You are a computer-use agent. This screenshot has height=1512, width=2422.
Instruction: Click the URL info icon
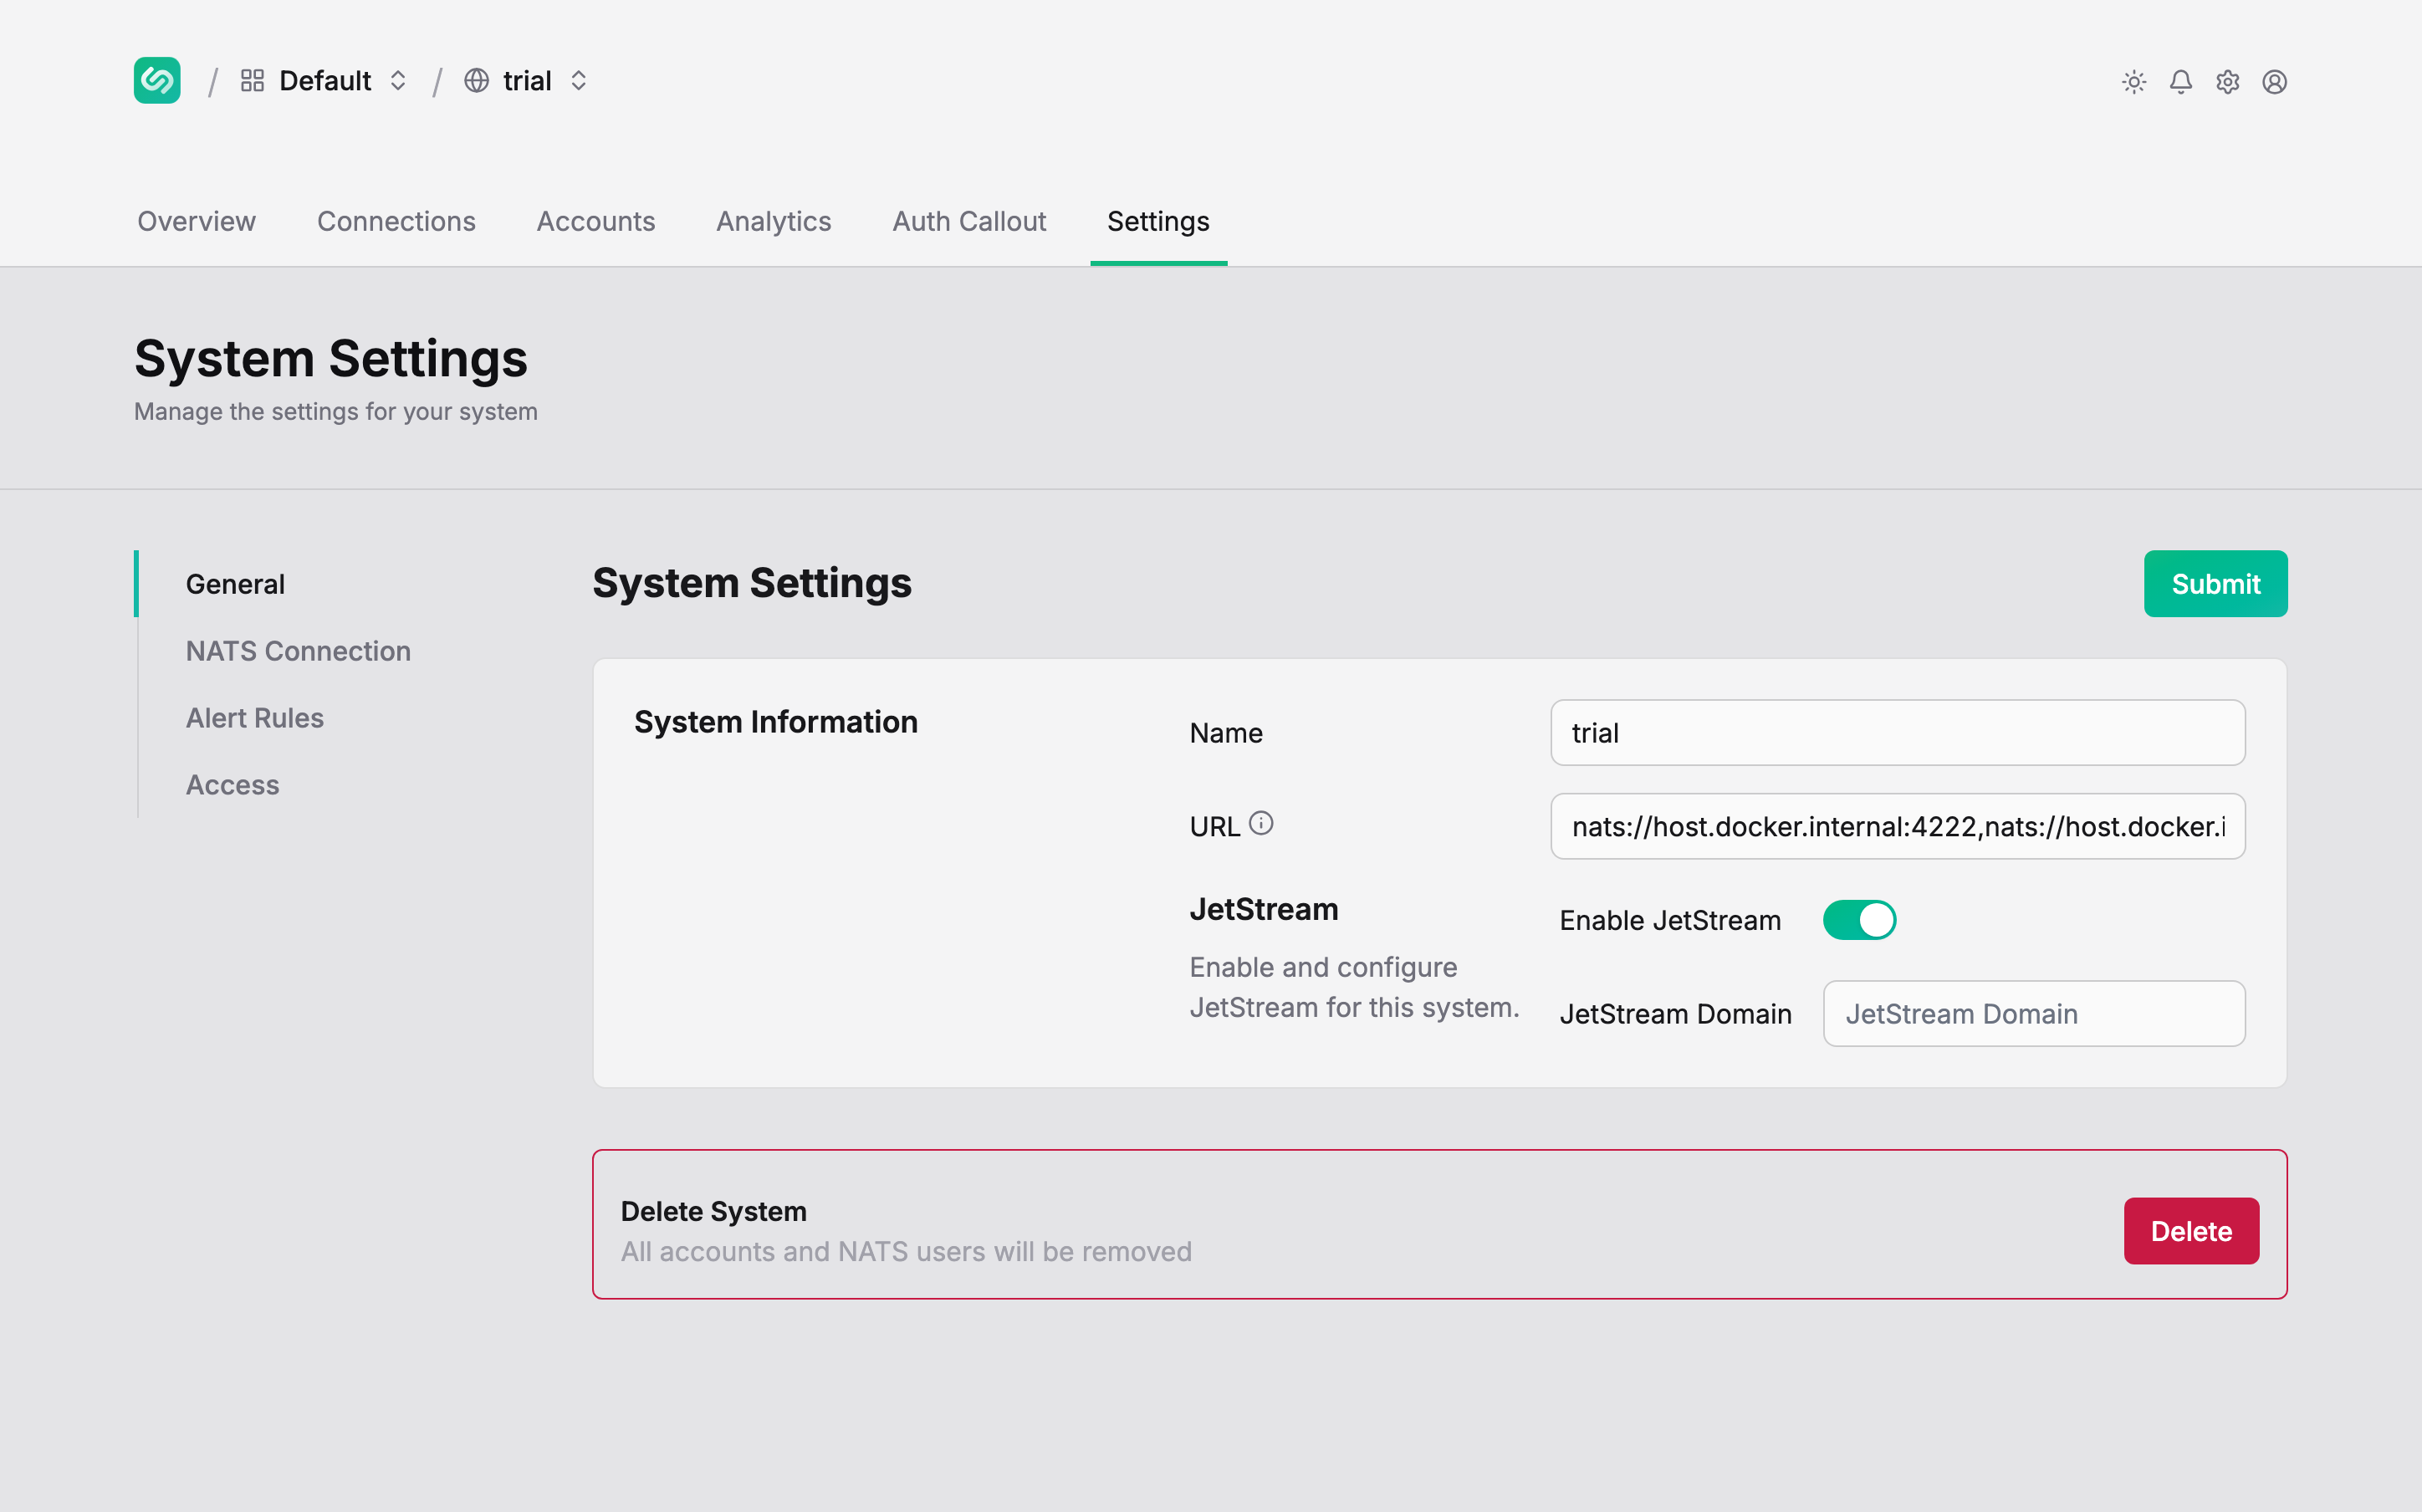point(1261,823)
